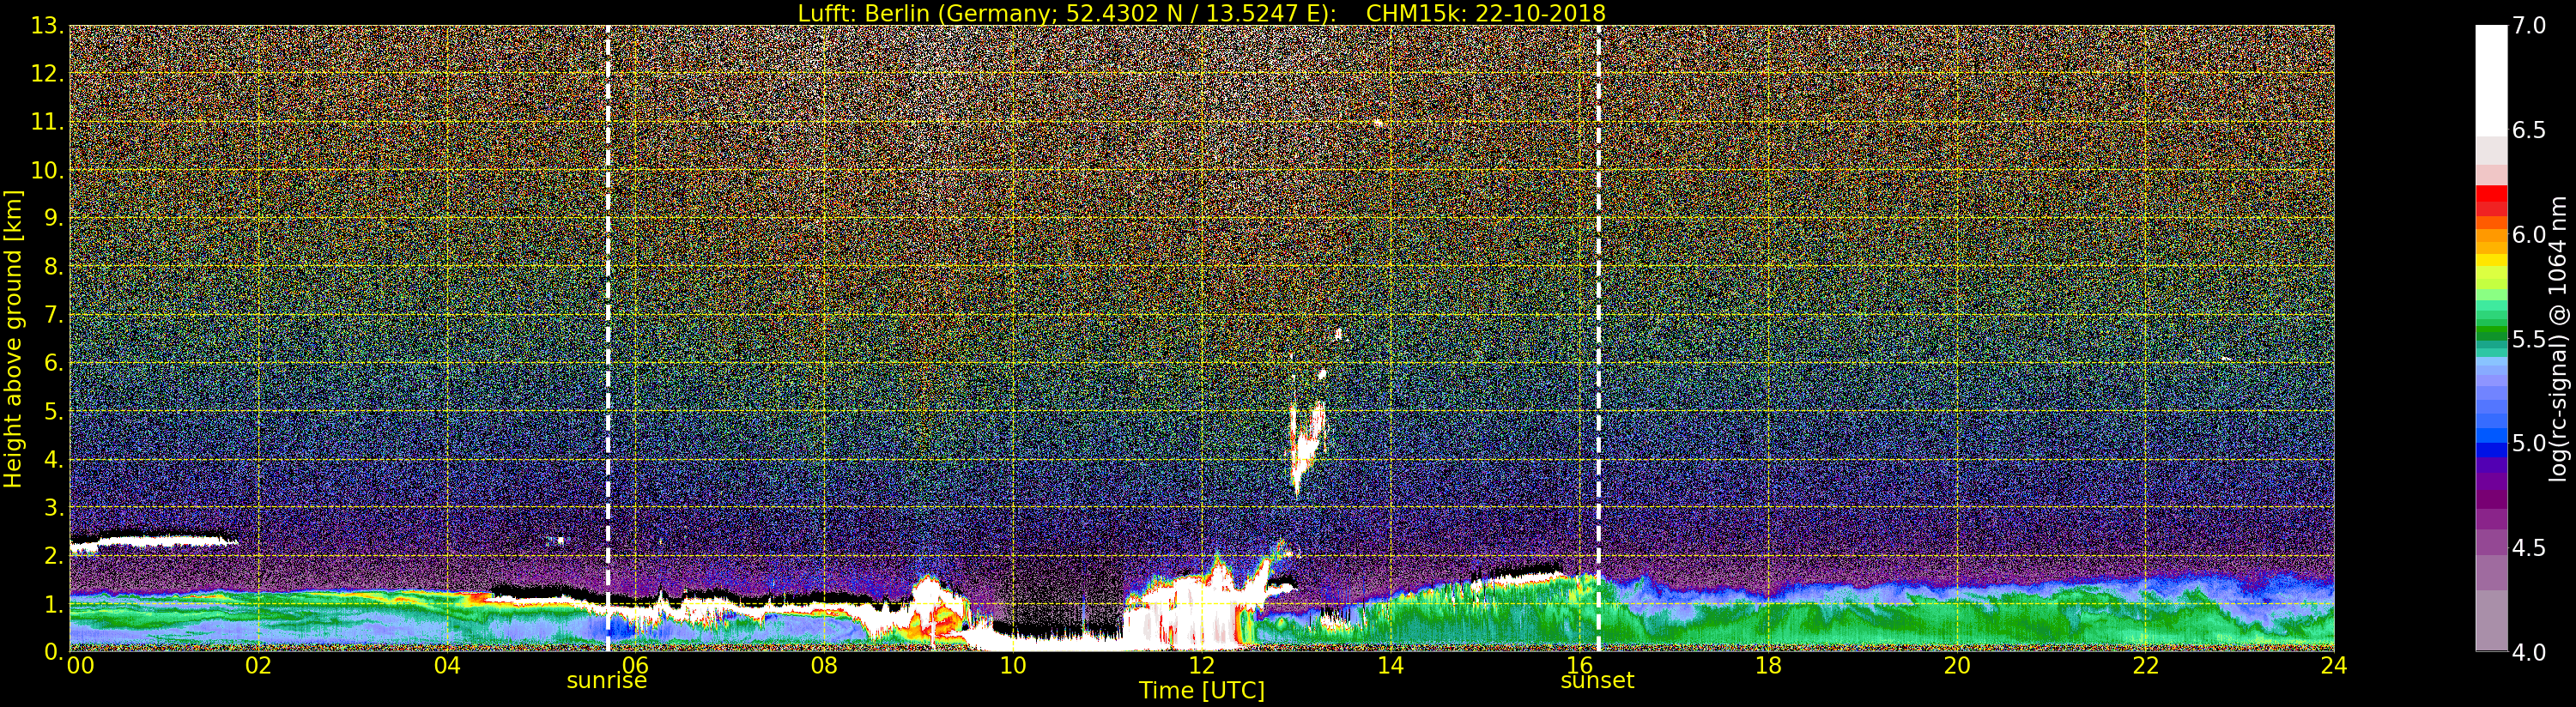
Task: Click the 'Time [UTC]' axis label
Action: click(1201, 690)
